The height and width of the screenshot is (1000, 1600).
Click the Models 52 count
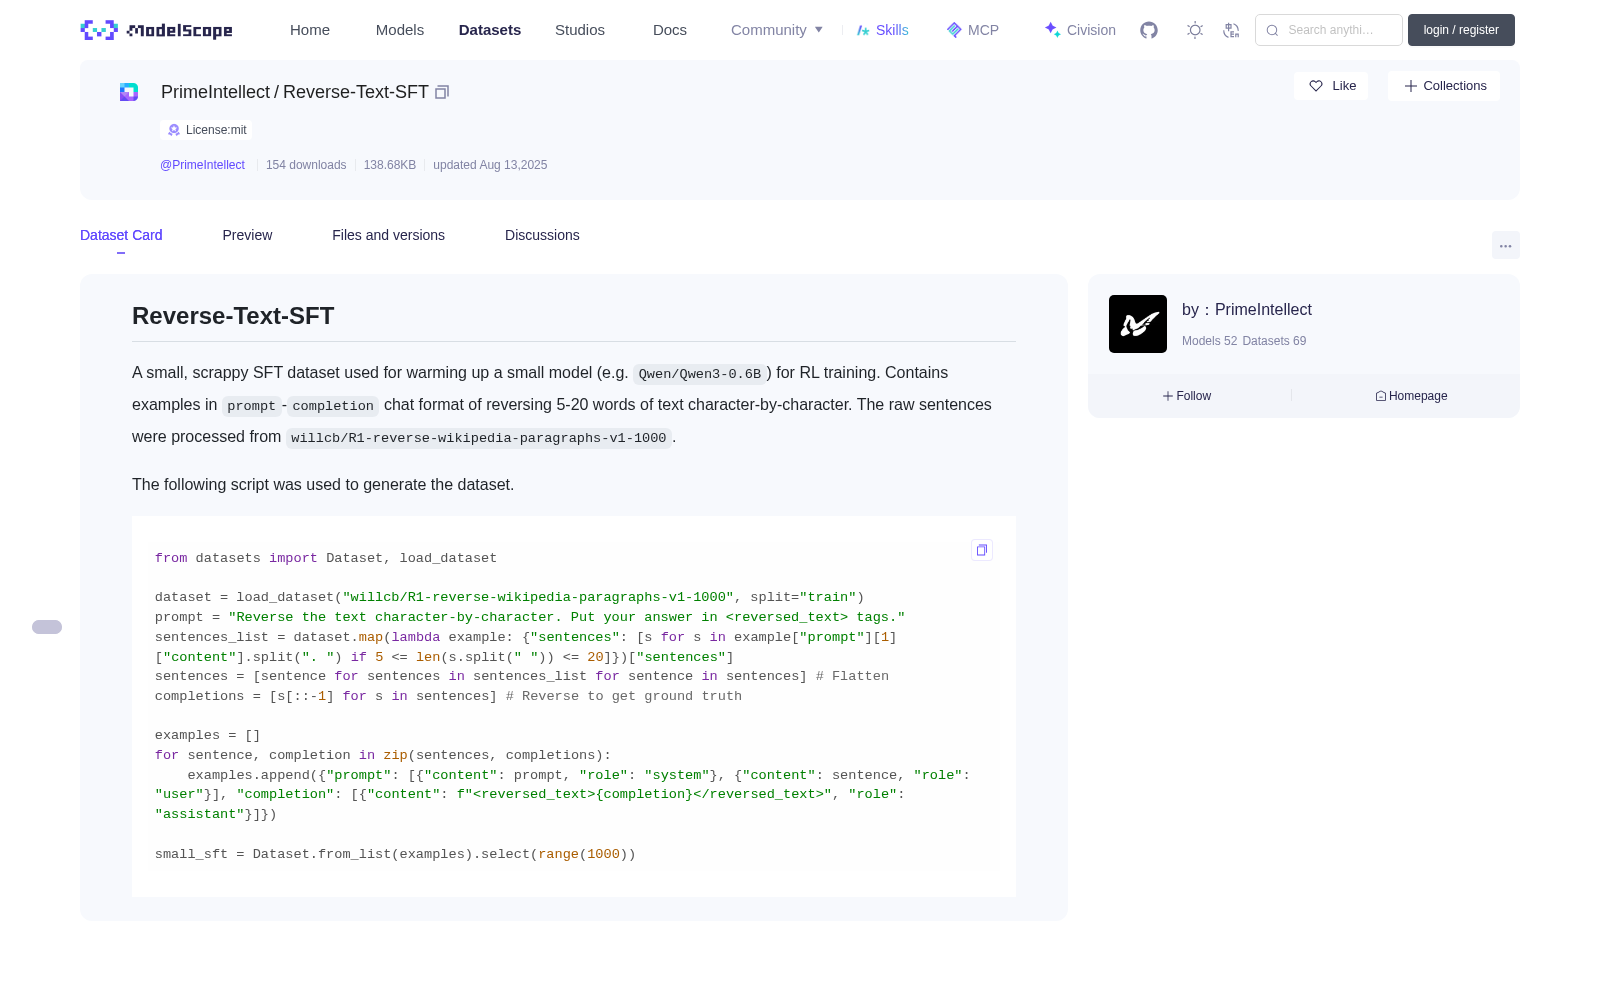click(1209, 341)
